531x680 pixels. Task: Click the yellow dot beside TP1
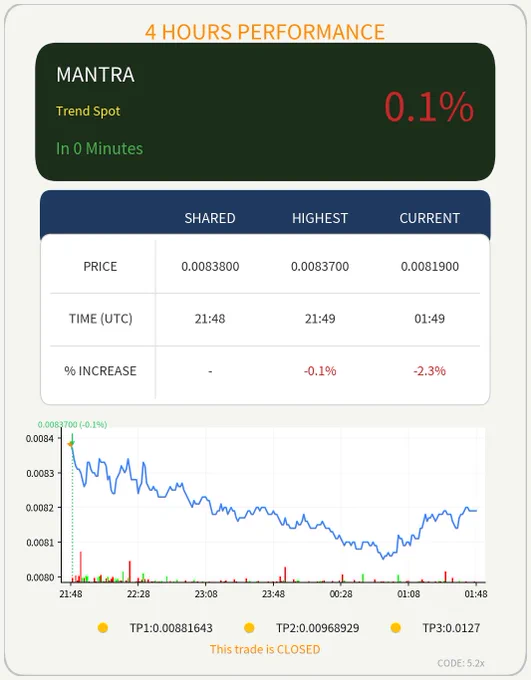click(x=103, y=628)
